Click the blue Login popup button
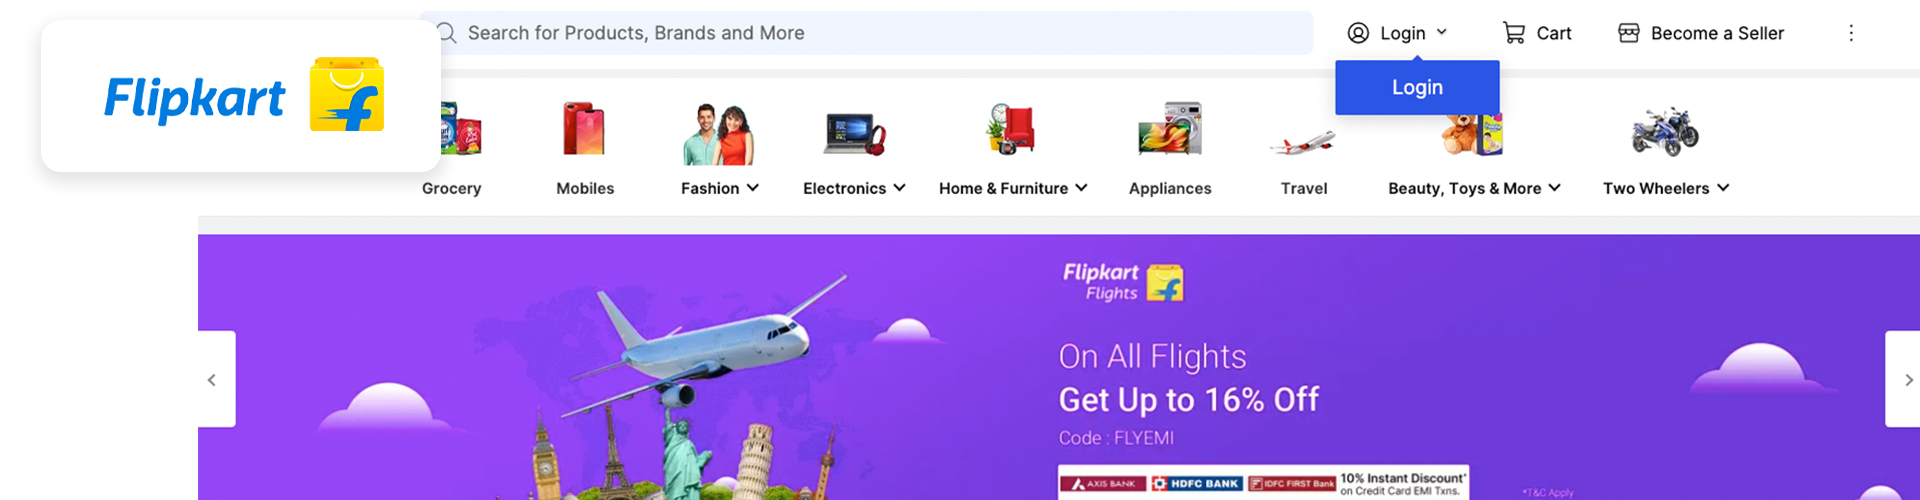The height and width of the screenshot is (500, 1920). click(1417, 87)
